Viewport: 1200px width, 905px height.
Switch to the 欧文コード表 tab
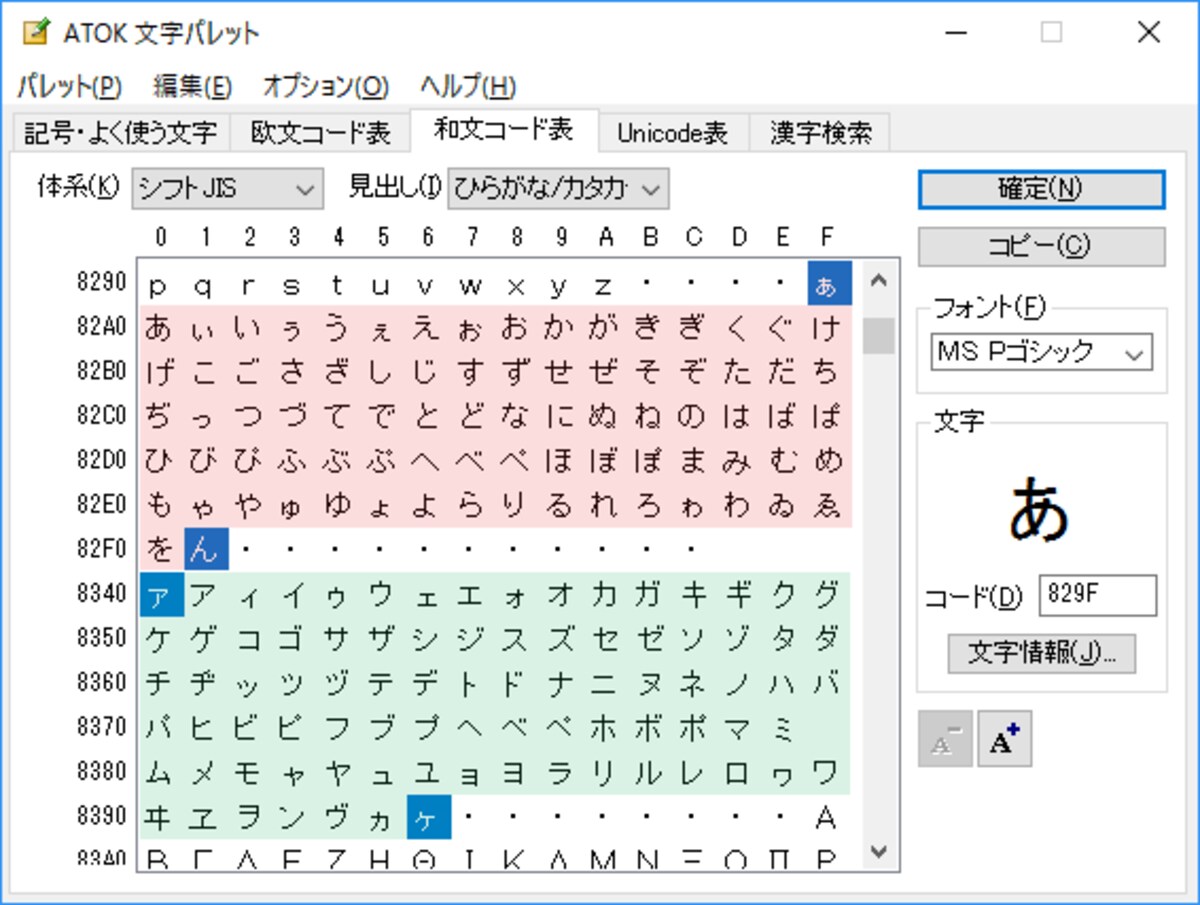click(x=320, y=132)
